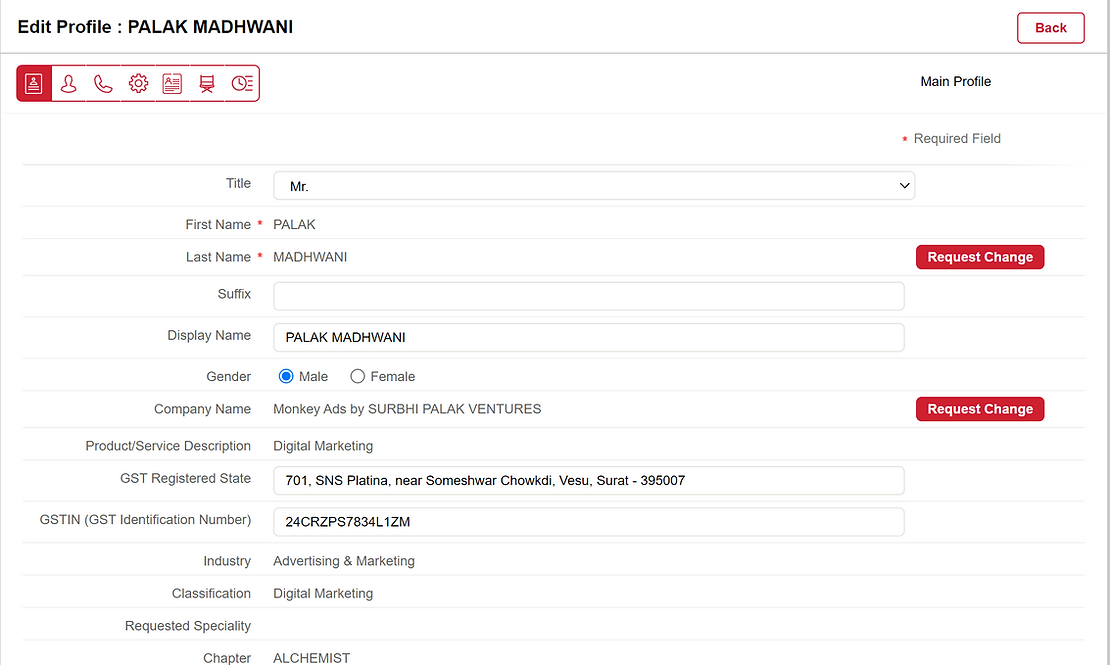This screenshot has height=665, width=1110.
Task: Click into the Suffix text field
Action: point(588,296)
